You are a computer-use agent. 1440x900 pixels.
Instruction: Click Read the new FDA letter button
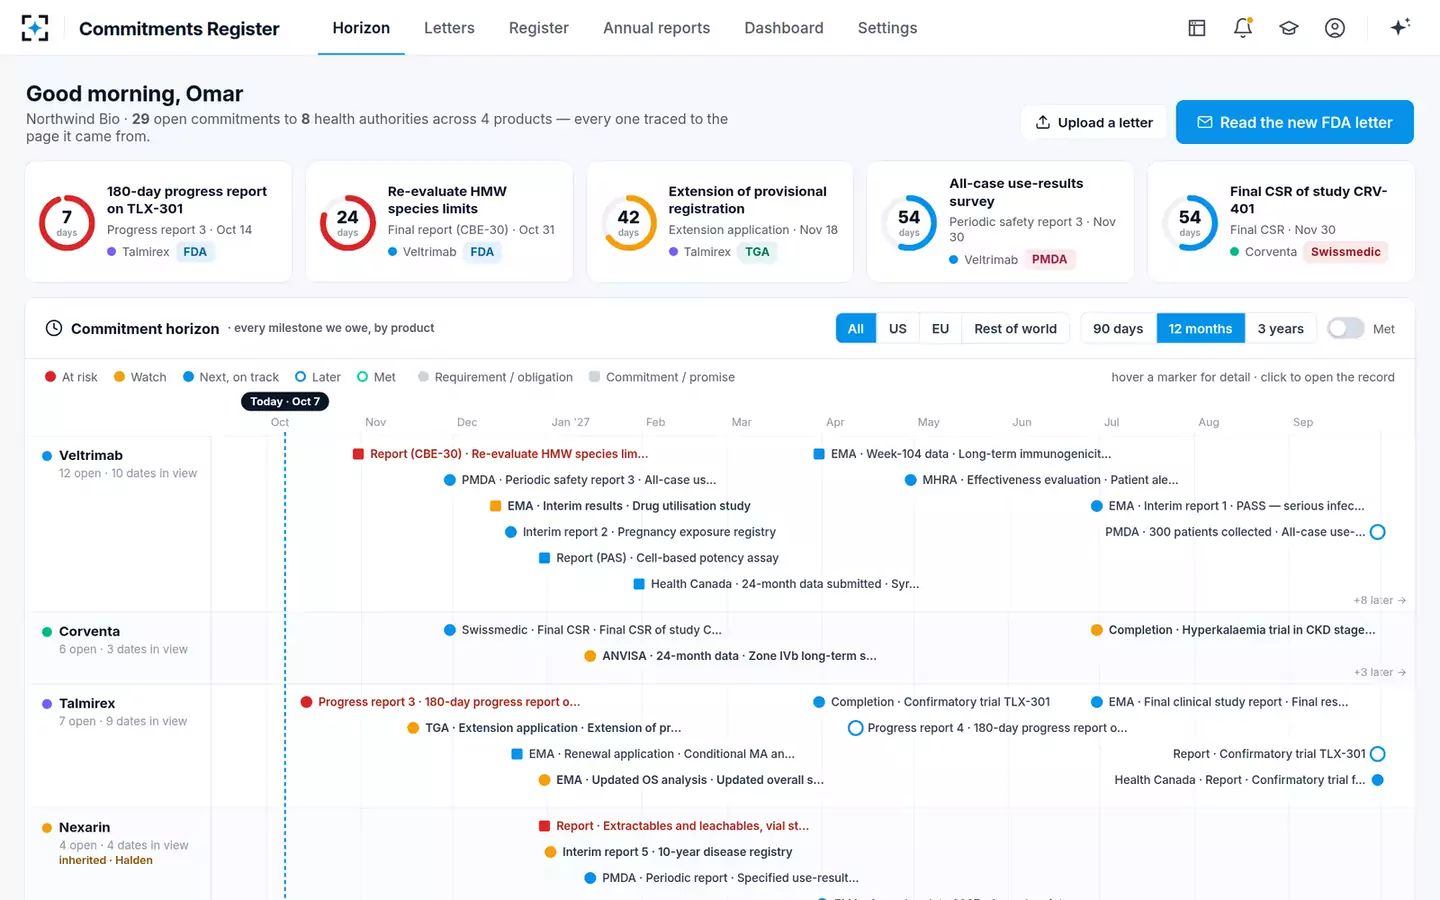[1294, 122]
